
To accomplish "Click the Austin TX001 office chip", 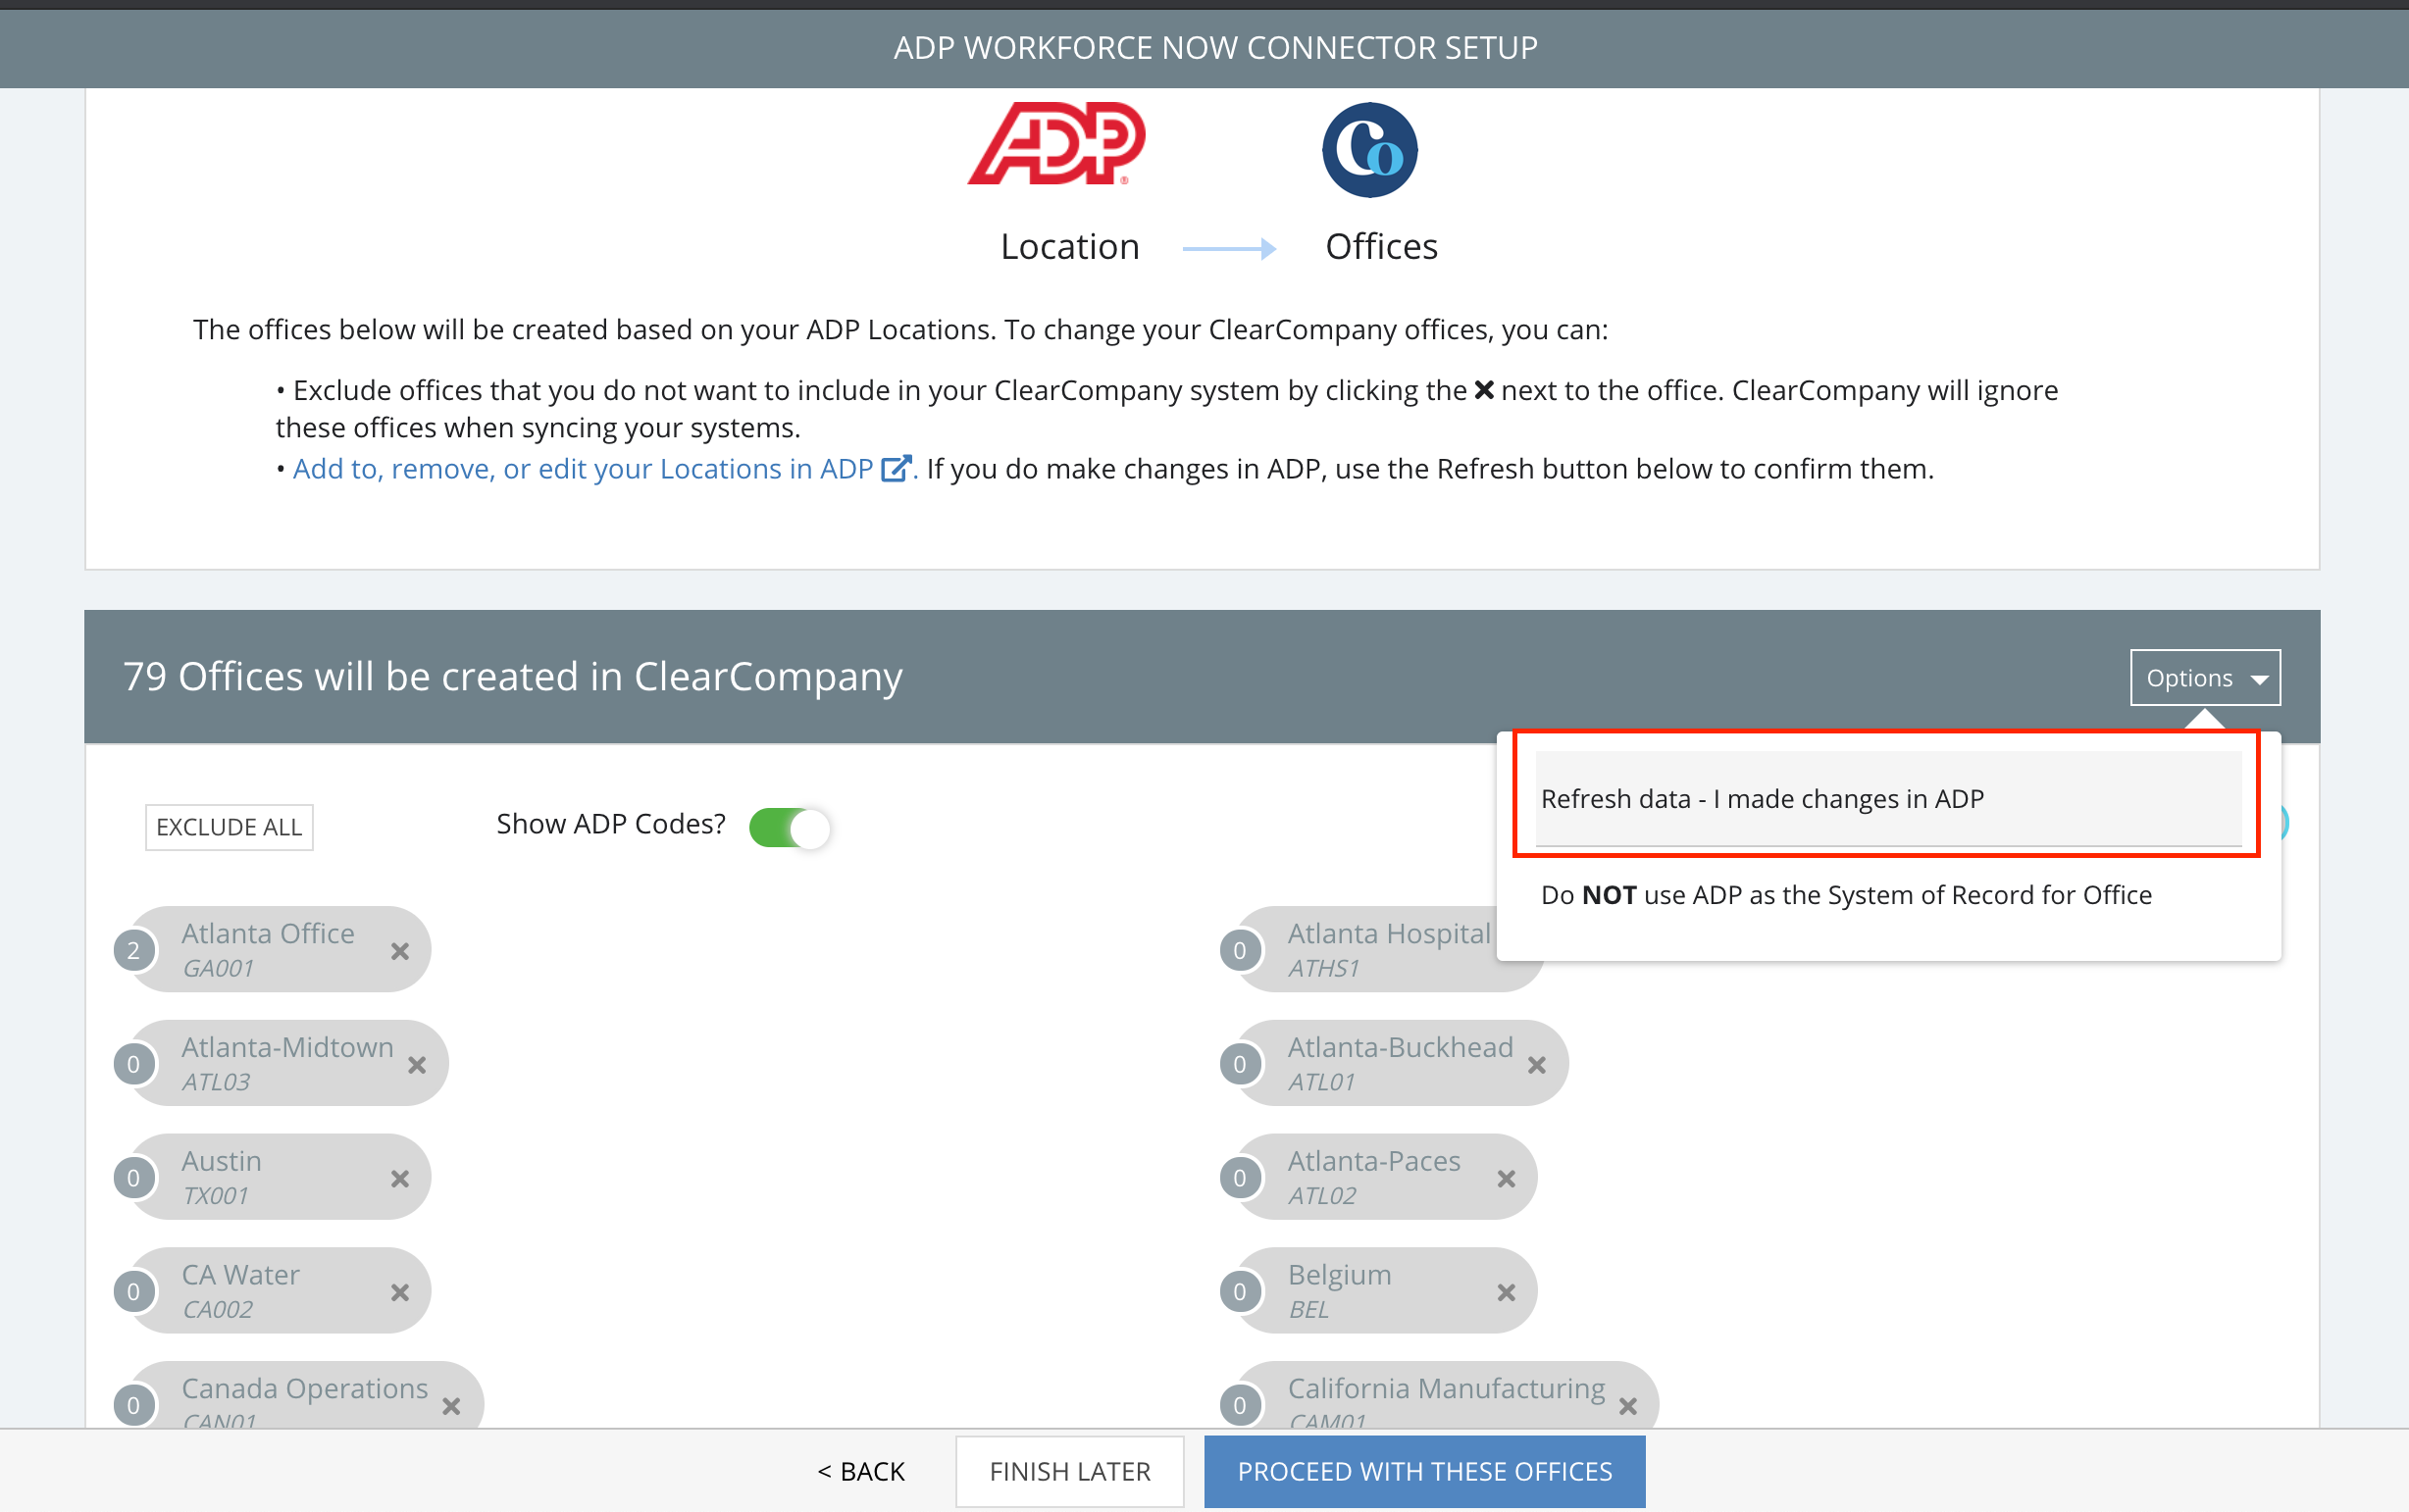I will tap(280, 1177).
